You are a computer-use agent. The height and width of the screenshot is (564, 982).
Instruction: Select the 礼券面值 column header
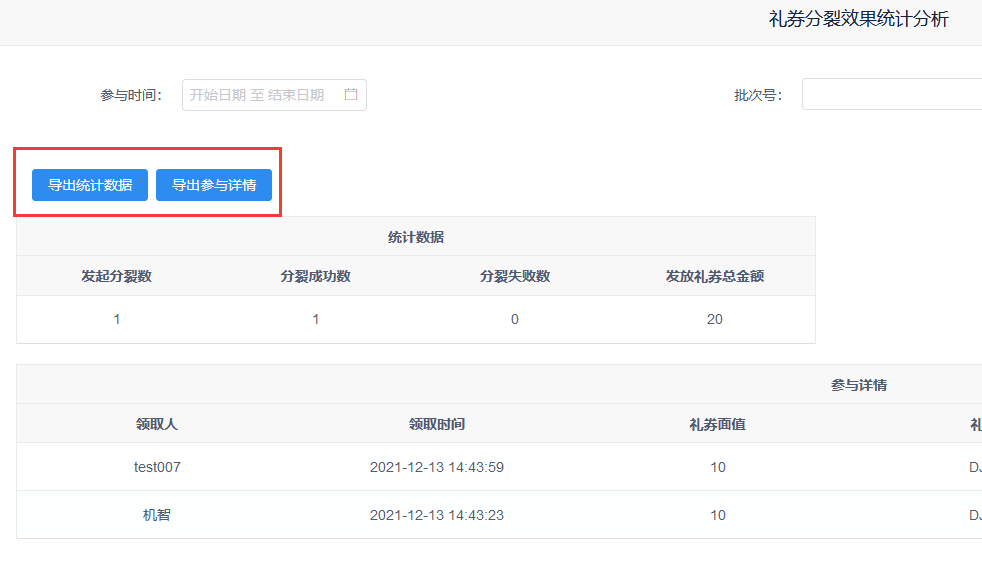click(x=717, y=424)
